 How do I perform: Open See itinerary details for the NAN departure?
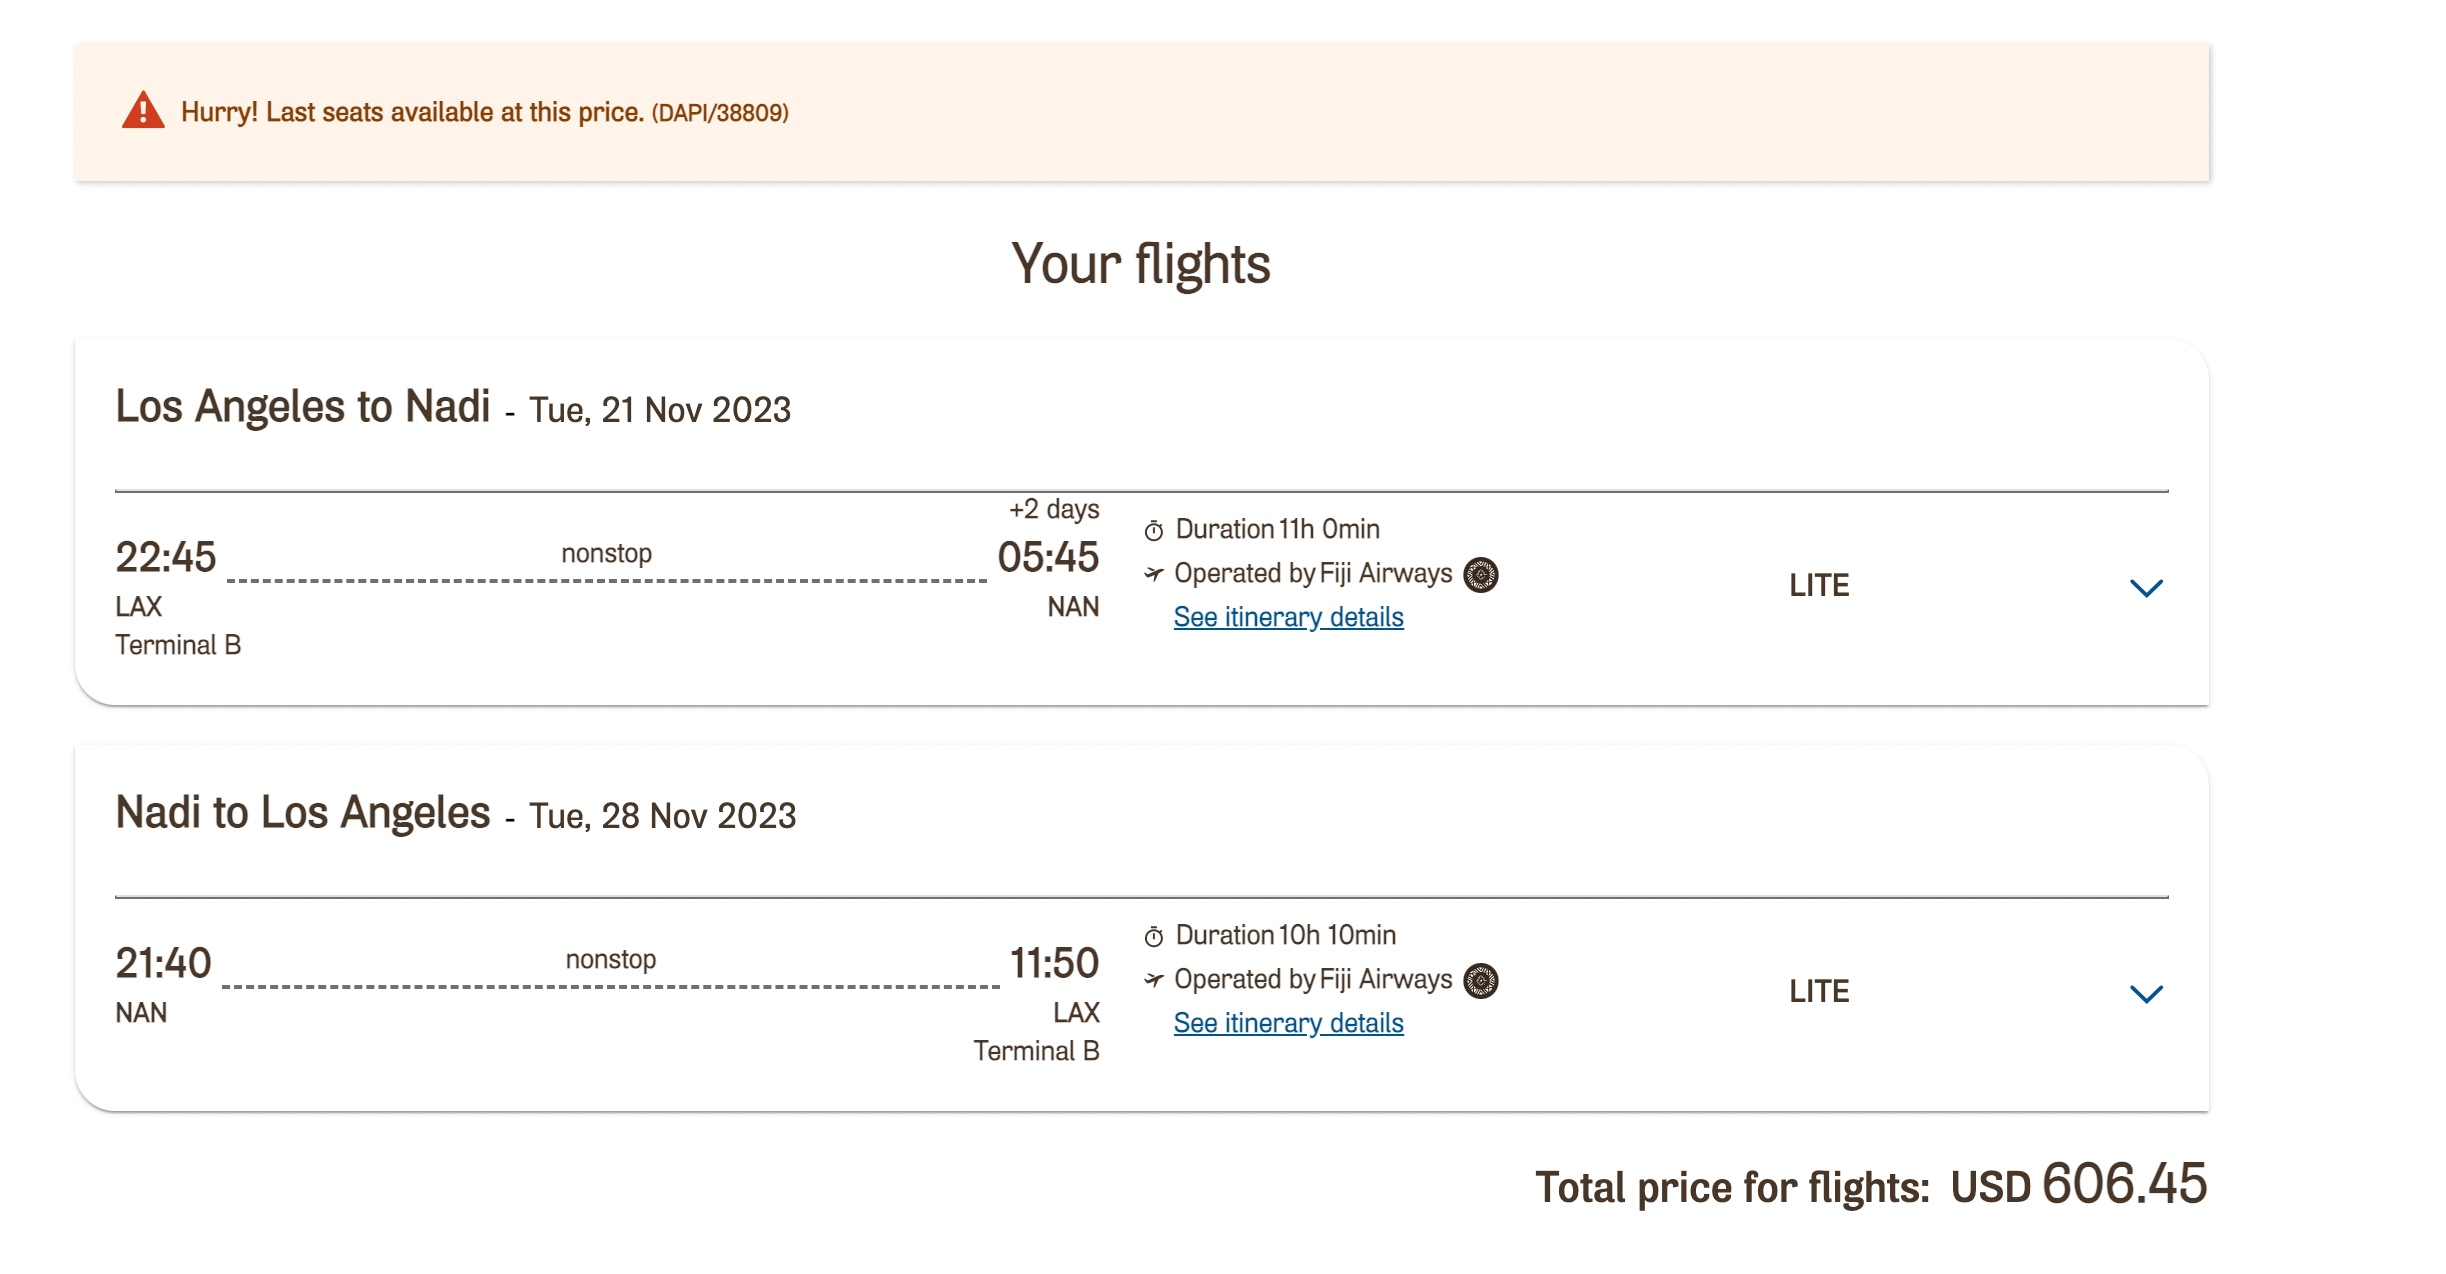(x=1288, y=1024)
